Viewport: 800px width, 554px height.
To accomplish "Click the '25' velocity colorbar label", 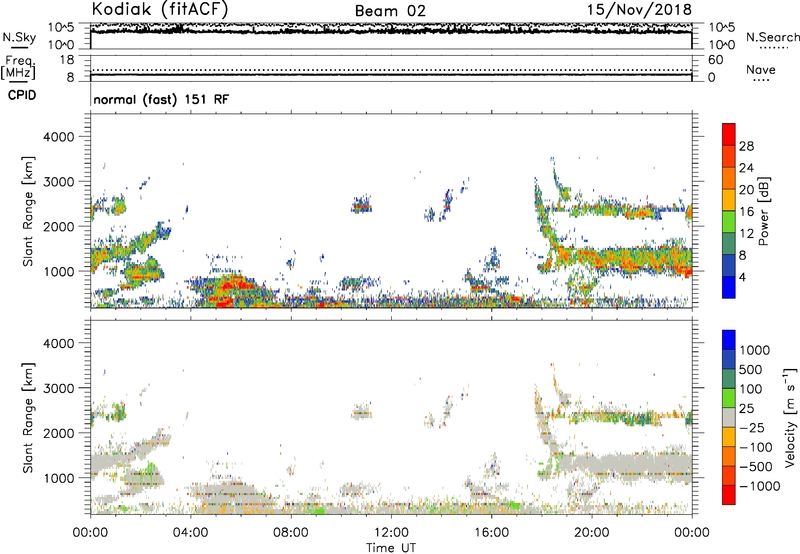I will (x=747, y=409).
